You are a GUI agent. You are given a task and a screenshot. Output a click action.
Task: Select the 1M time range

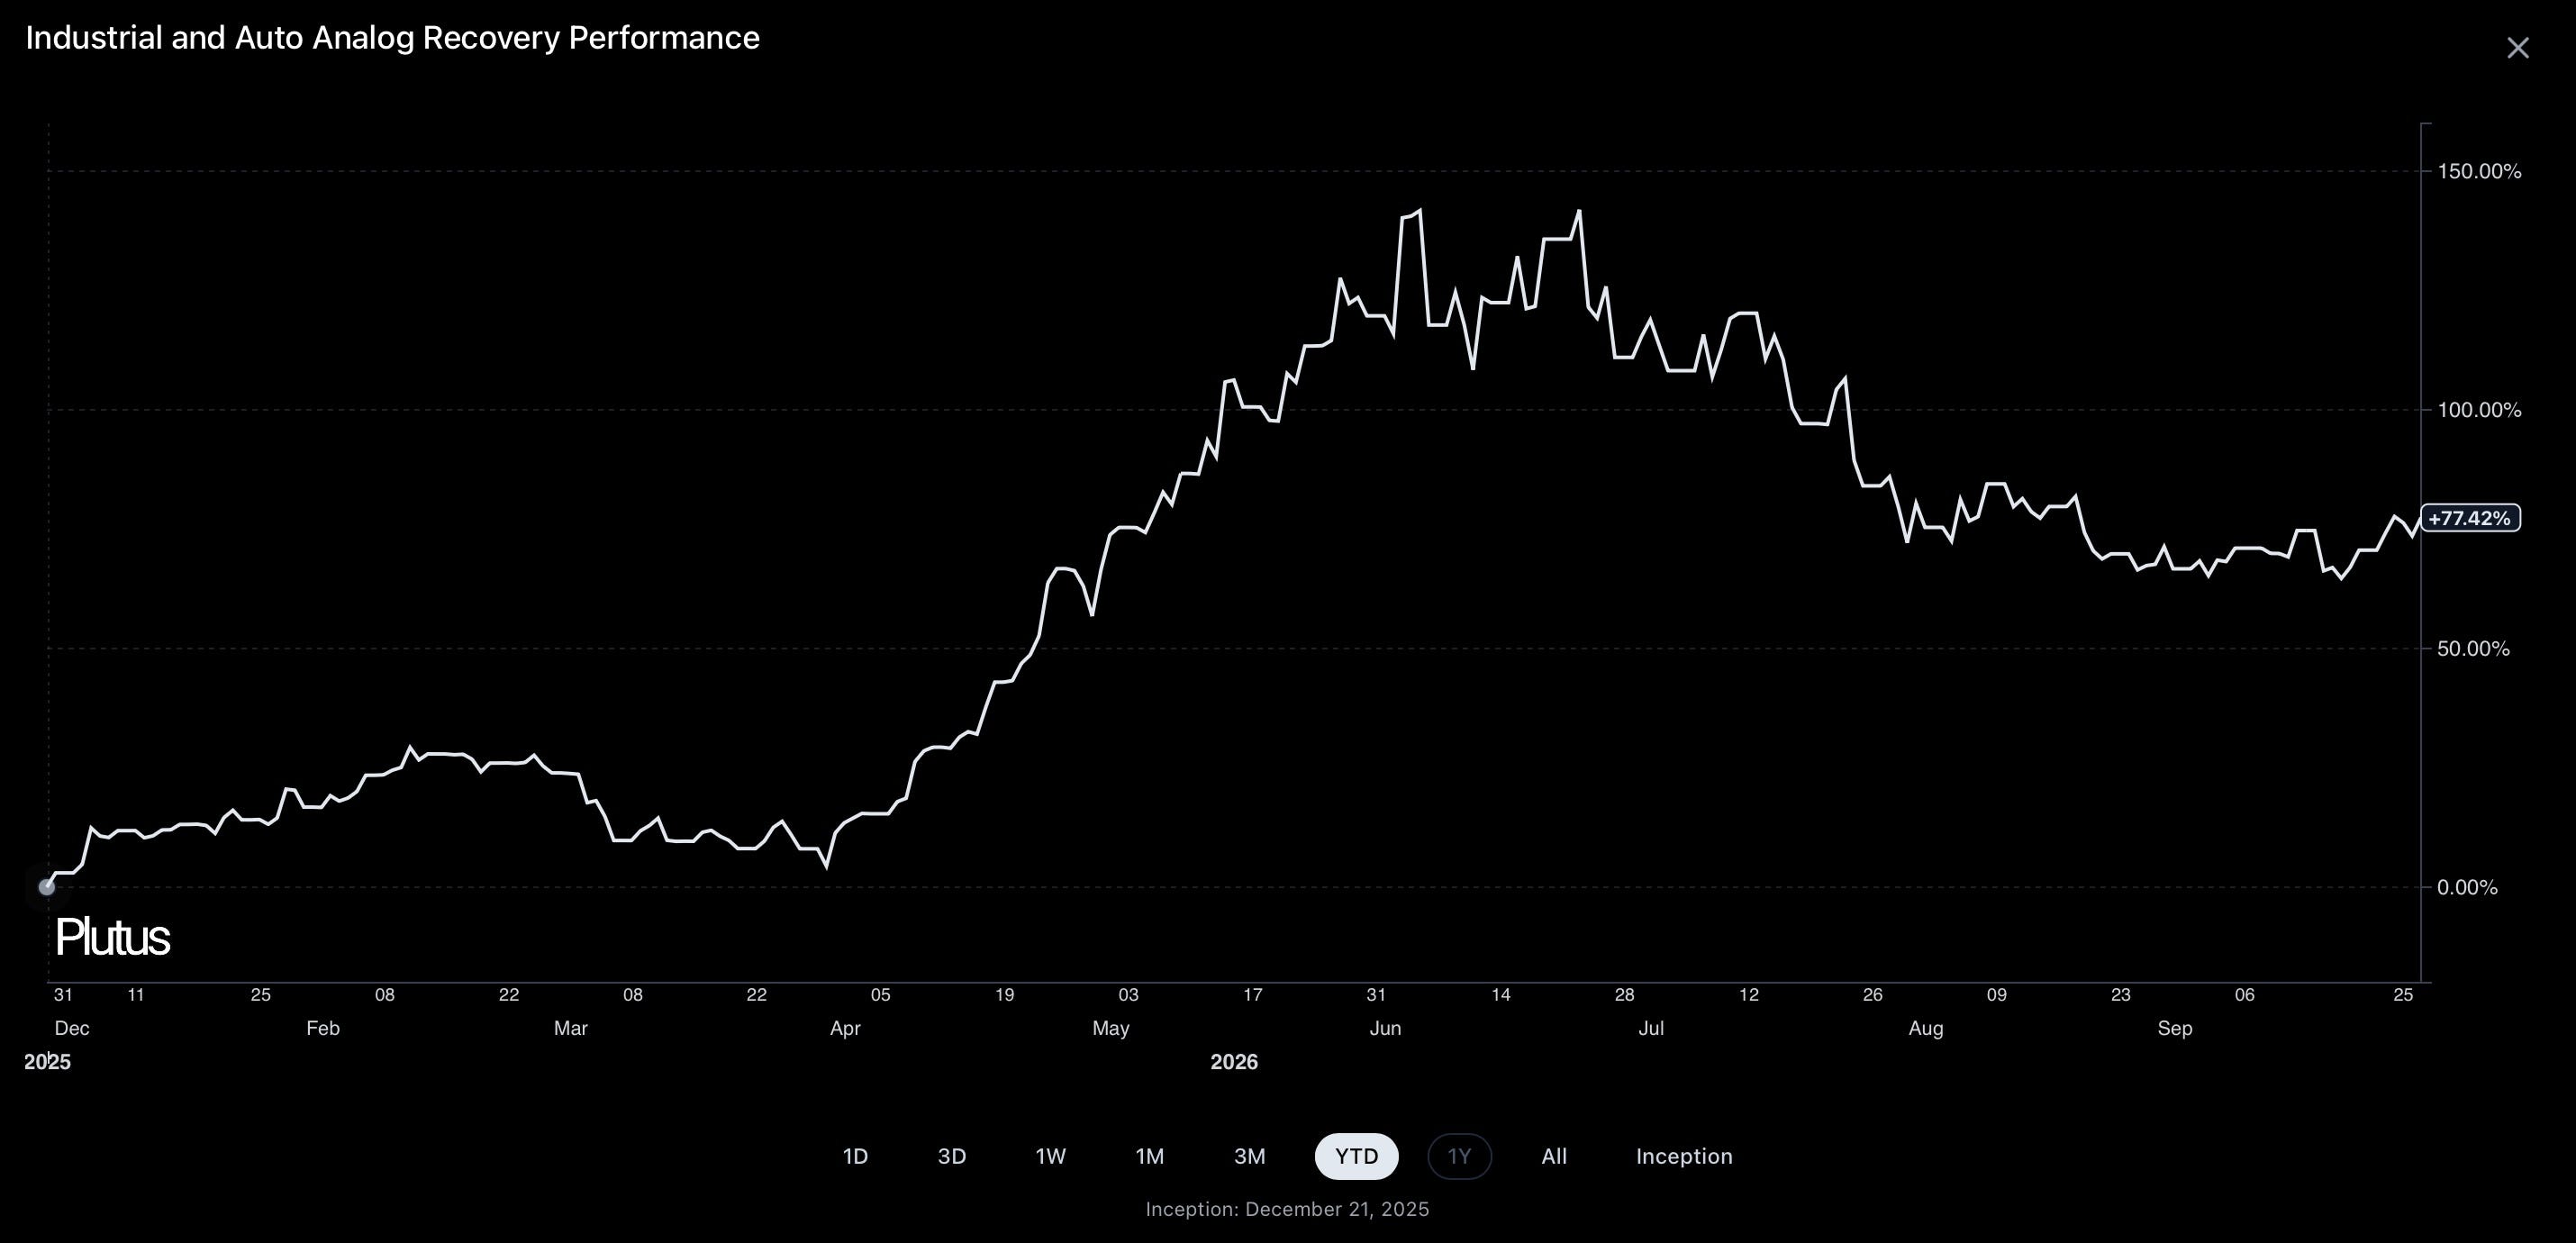pyautogui.click(x=1150, y=1156)
